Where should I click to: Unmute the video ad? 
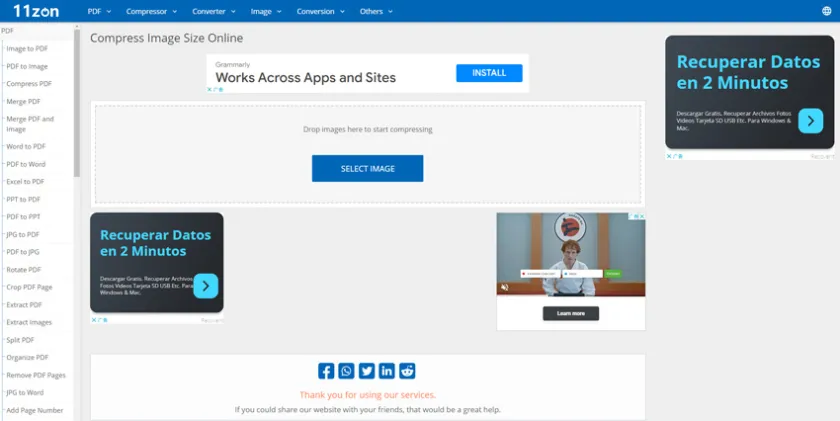coord(505,287)
